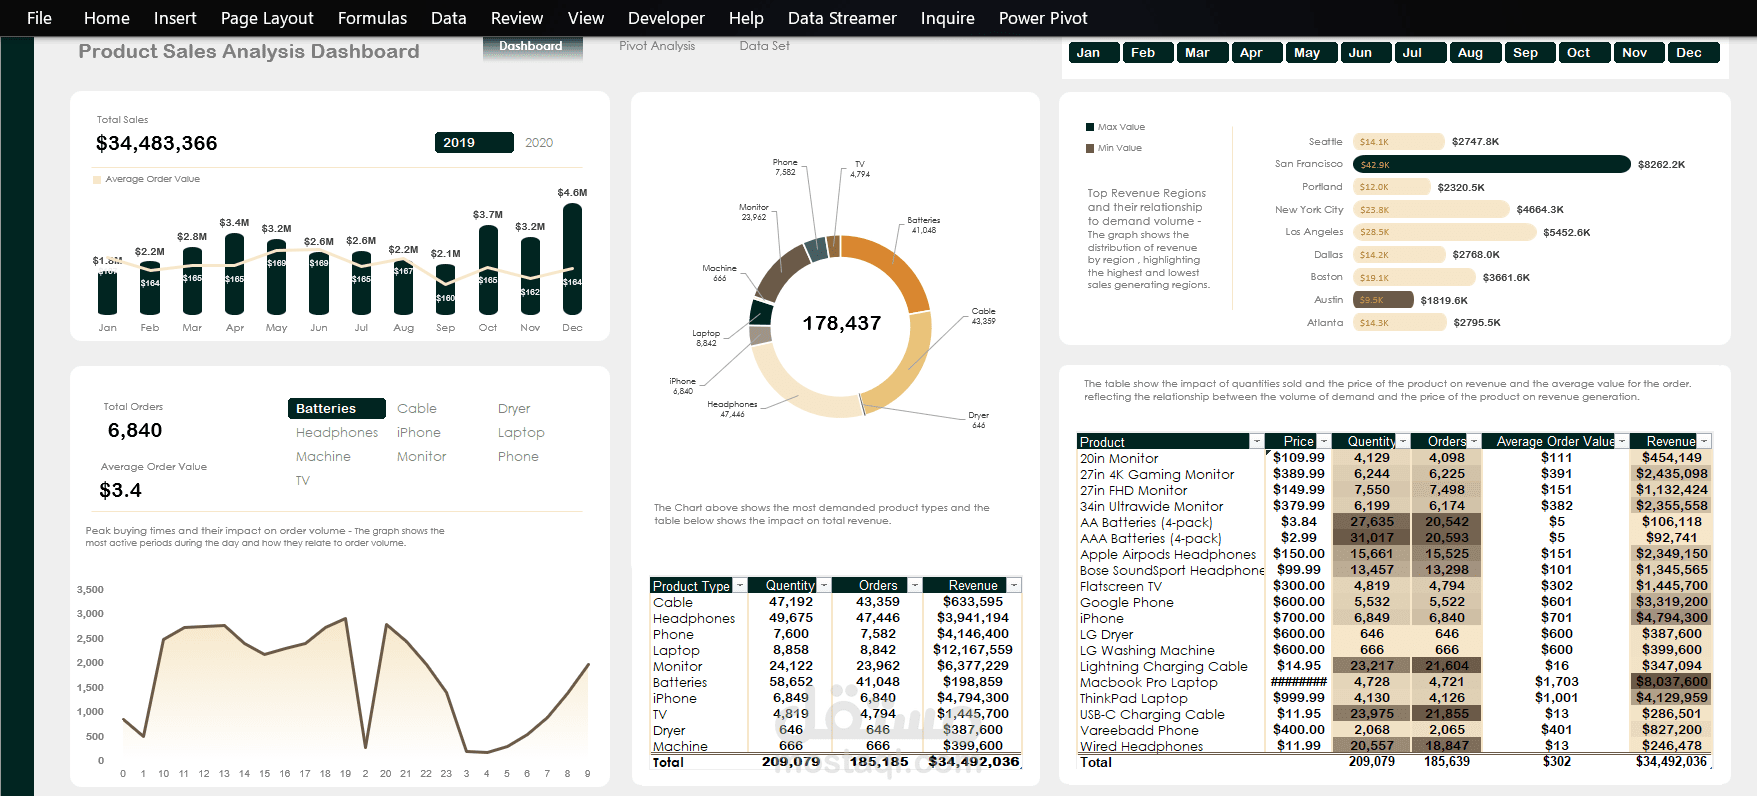Image resolution: width=1757 pixels, height=796 pixels.
Task: Click the New York City revenue bar
Action: click(x=1431, y=209)
